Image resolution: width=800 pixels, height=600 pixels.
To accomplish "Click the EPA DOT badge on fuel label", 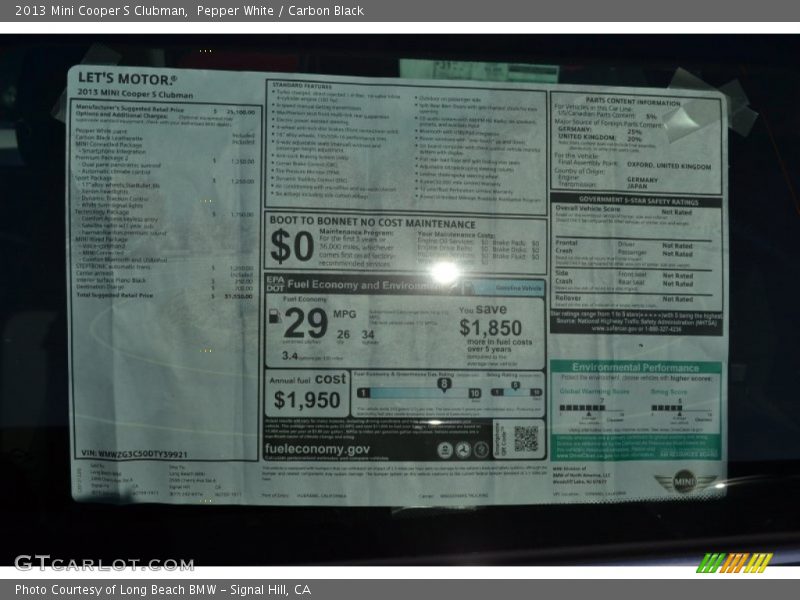I will [274, 284].
